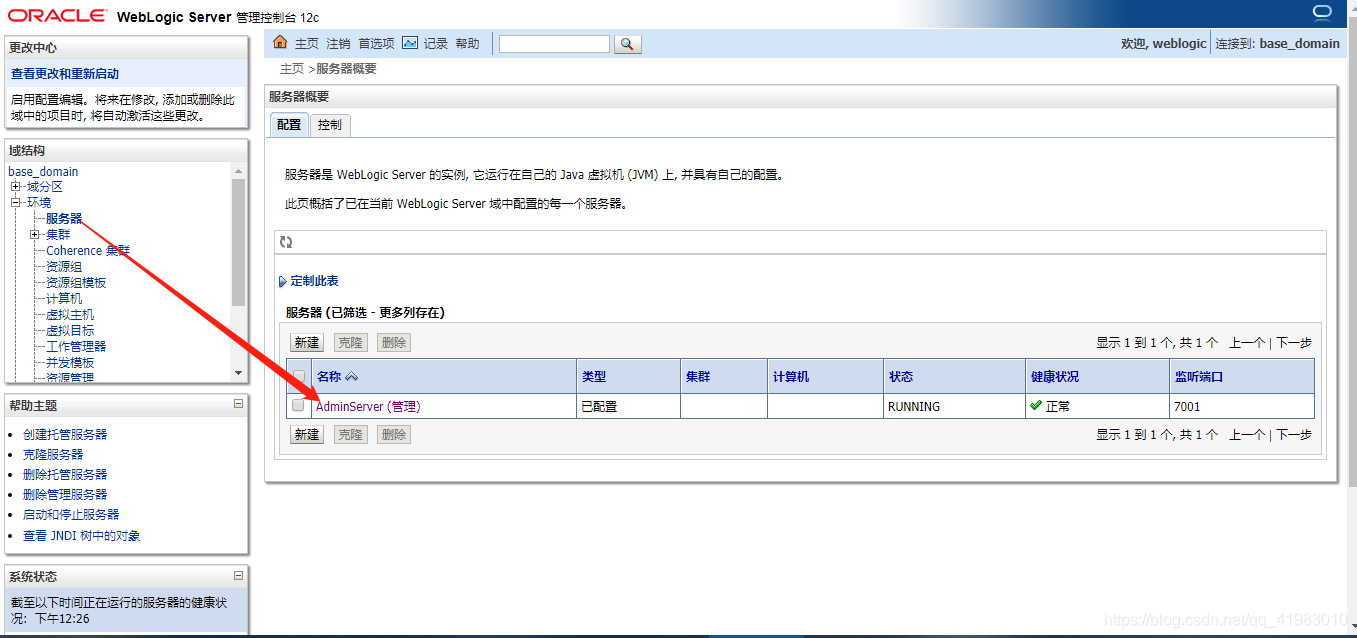1357x638 pixels.
Task: Click the record chart icon
Action: 410,43
